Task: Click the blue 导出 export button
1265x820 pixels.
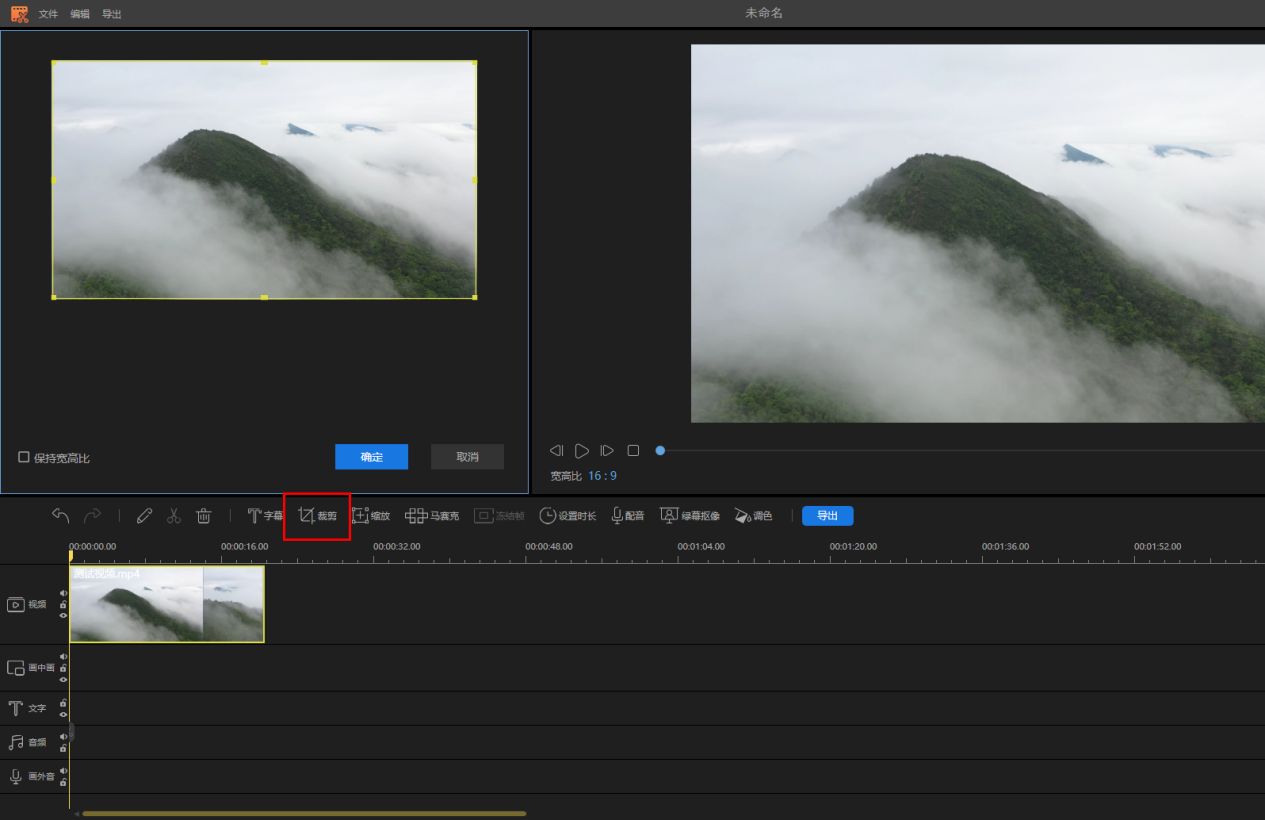Action: tap(827, 516)
